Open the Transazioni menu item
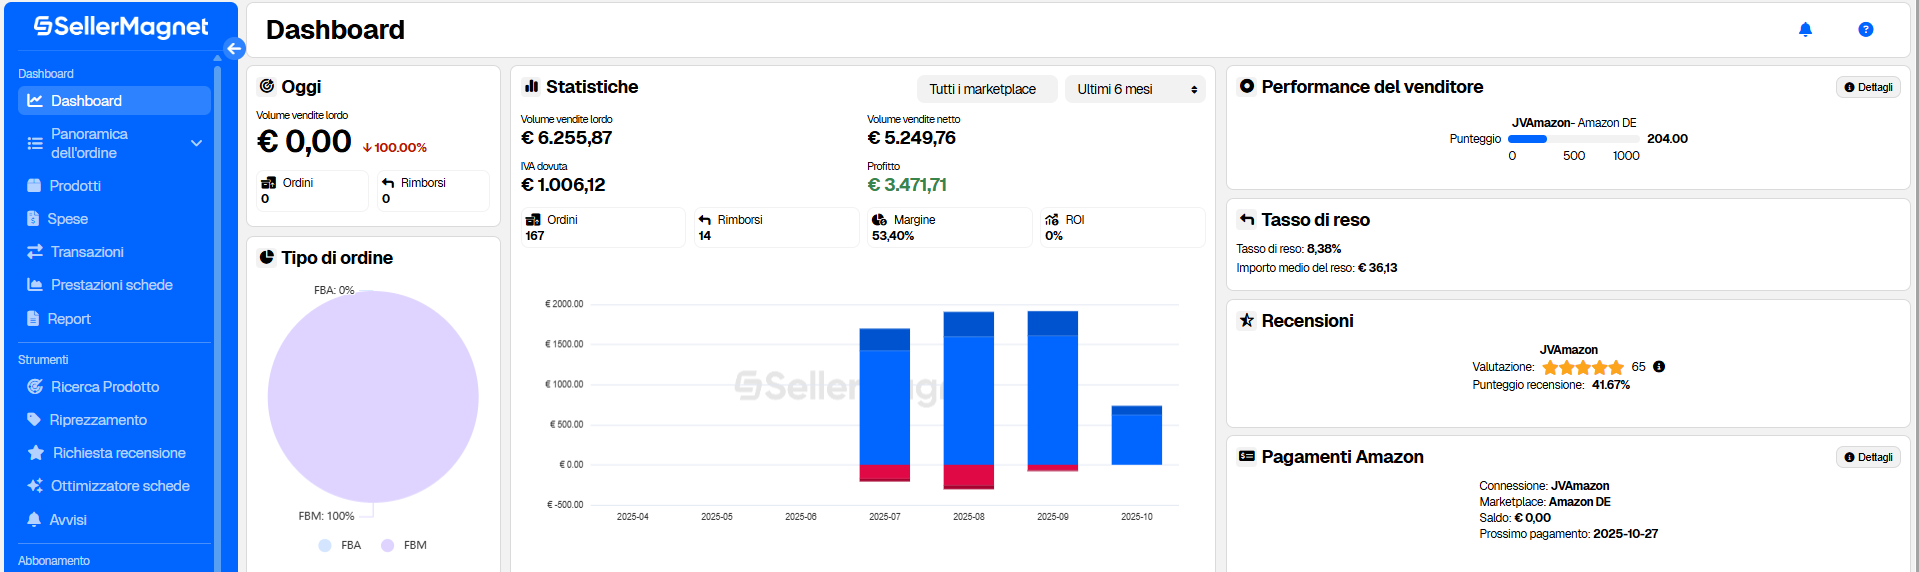The image size is (1919, 572). [87, 252]
